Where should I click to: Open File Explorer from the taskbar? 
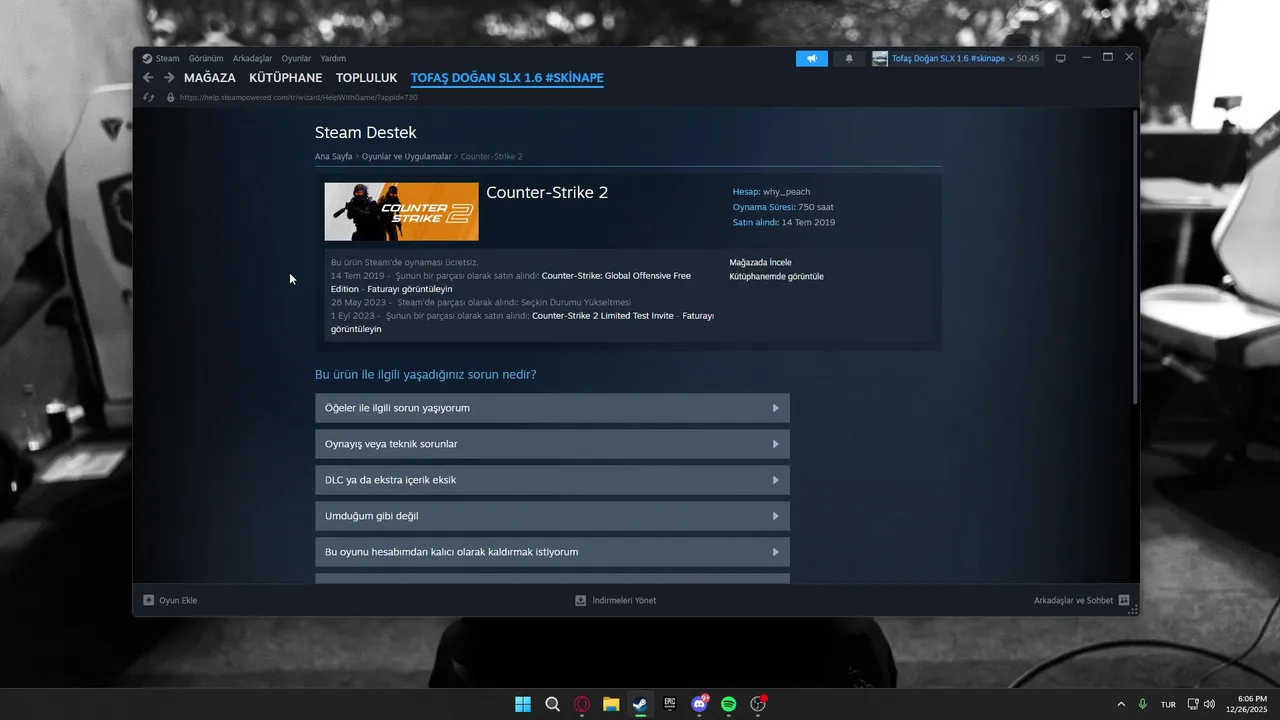point(611,704)
